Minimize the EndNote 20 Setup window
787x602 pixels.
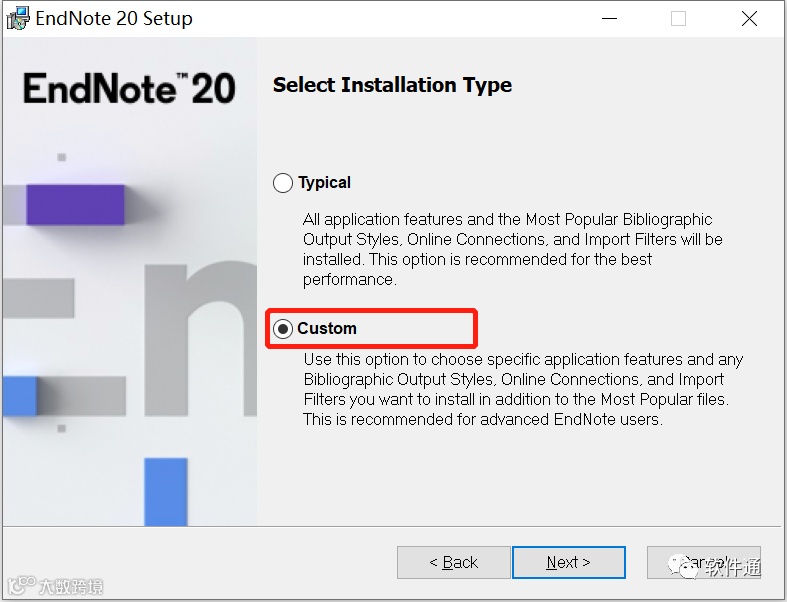609,19
